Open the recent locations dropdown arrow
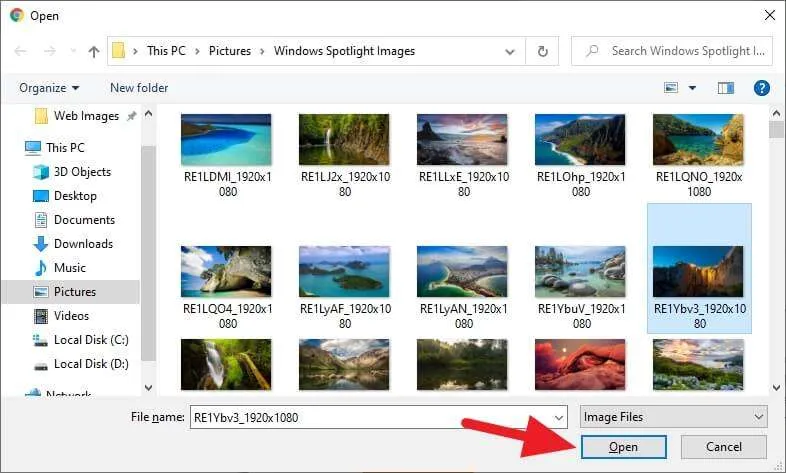The width and height of the screenshot is (786, 473). click(73, 51)
